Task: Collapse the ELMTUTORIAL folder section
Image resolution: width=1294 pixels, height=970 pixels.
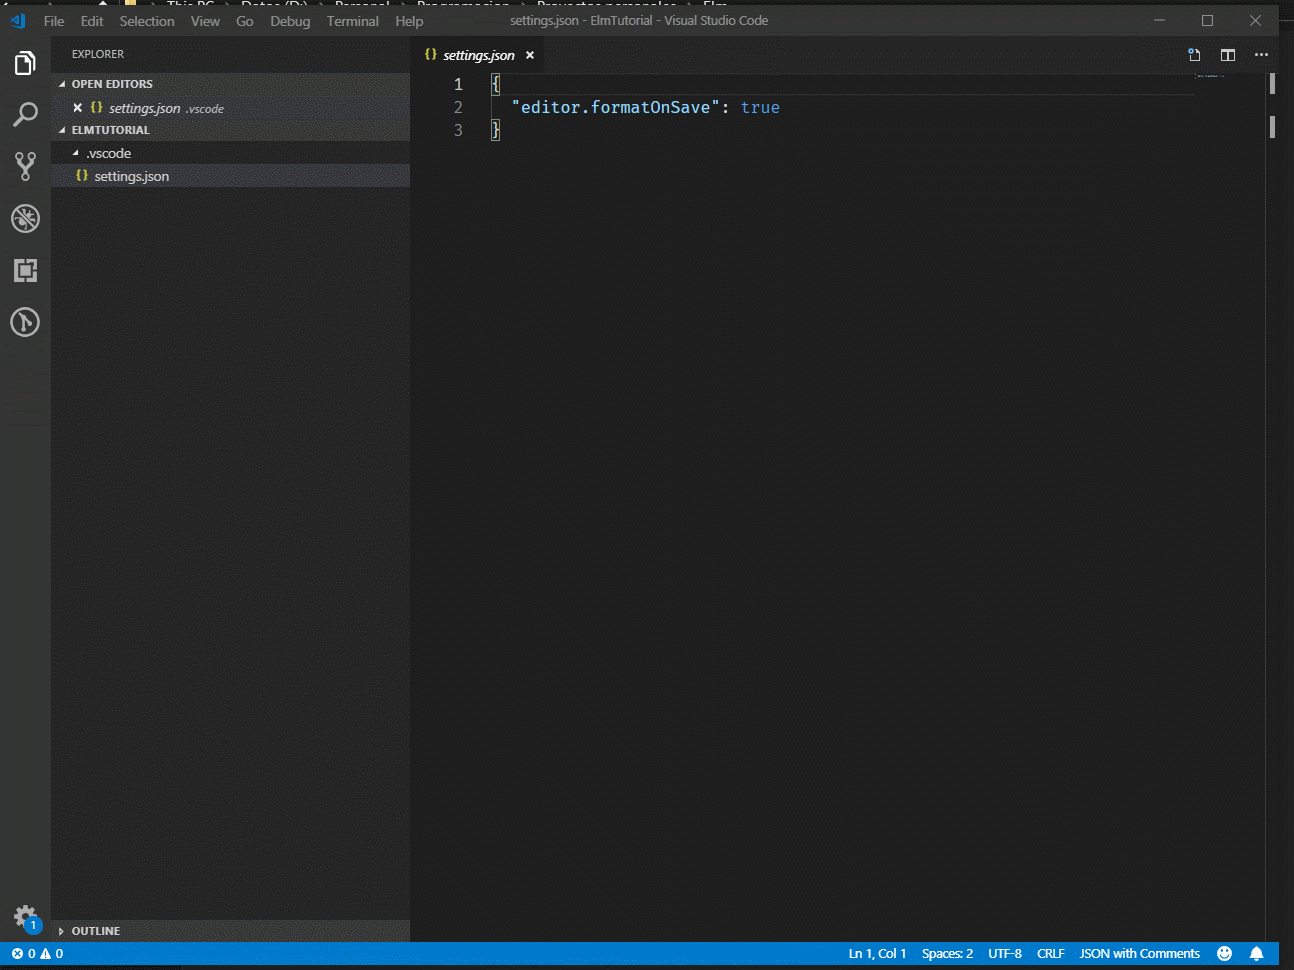Action: point(231,130)
